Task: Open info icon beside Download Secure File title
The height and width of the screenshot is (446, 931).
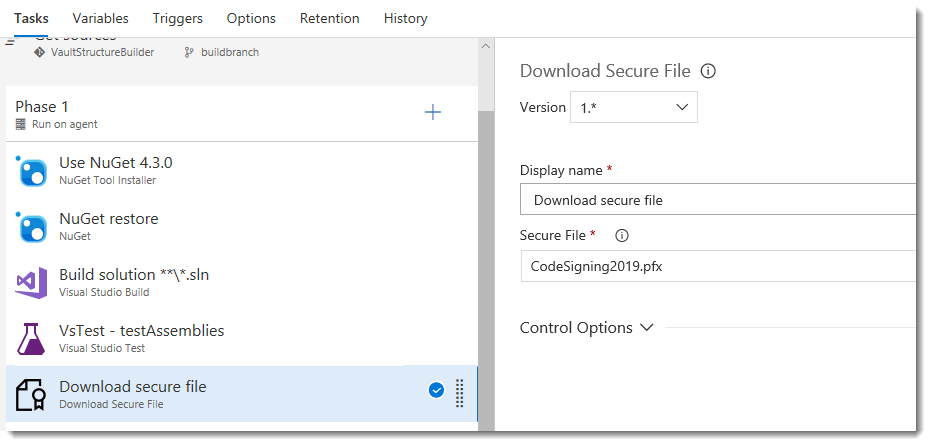Action: click(x=708, y=71)
